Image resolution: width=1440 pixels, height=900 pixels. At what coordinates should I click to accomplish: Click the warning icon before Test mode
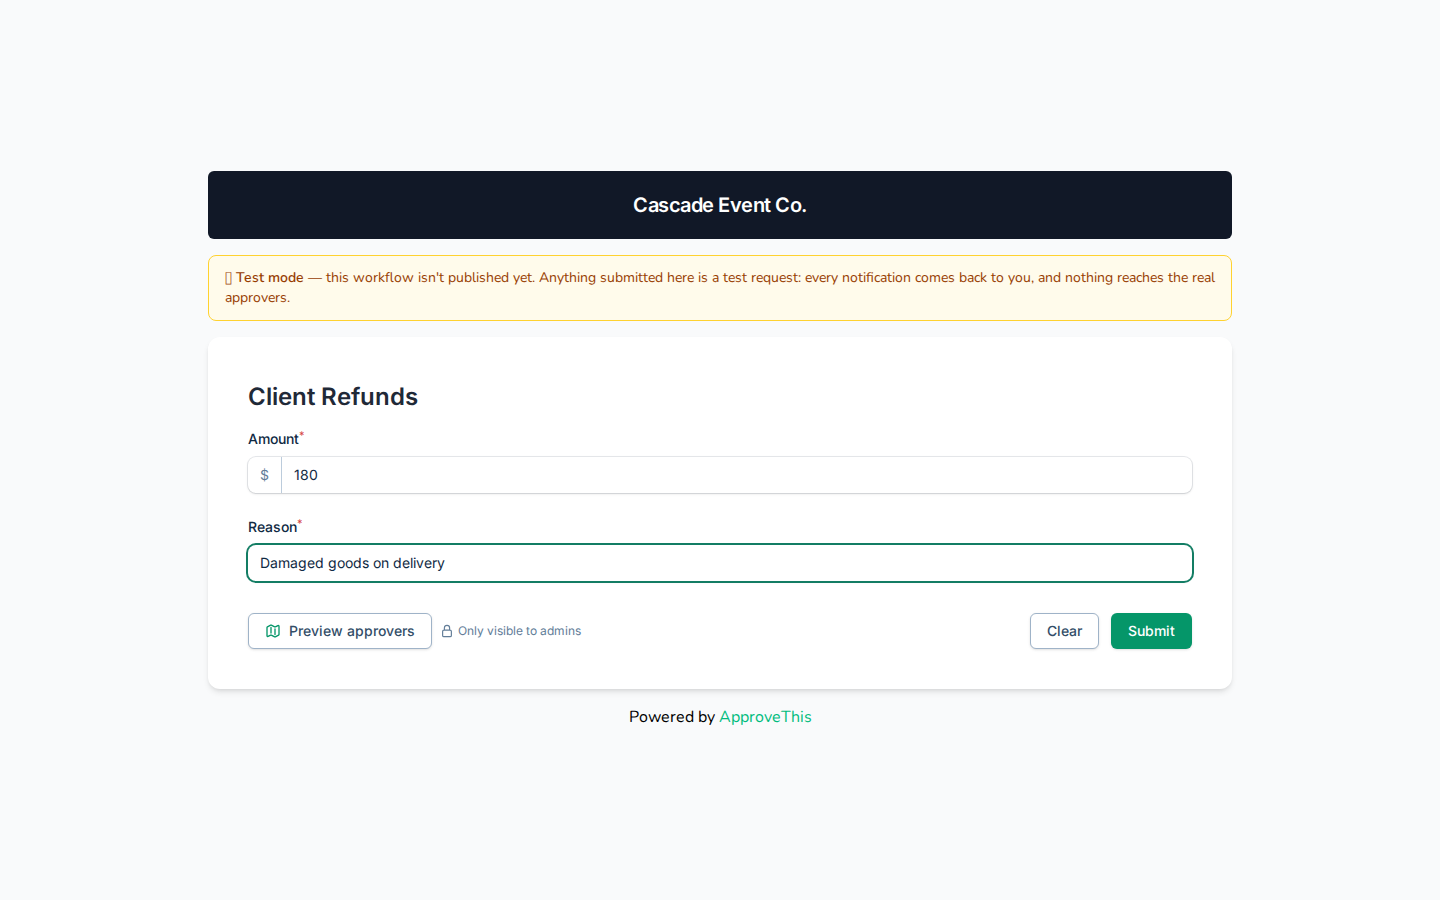coord(228,278)
